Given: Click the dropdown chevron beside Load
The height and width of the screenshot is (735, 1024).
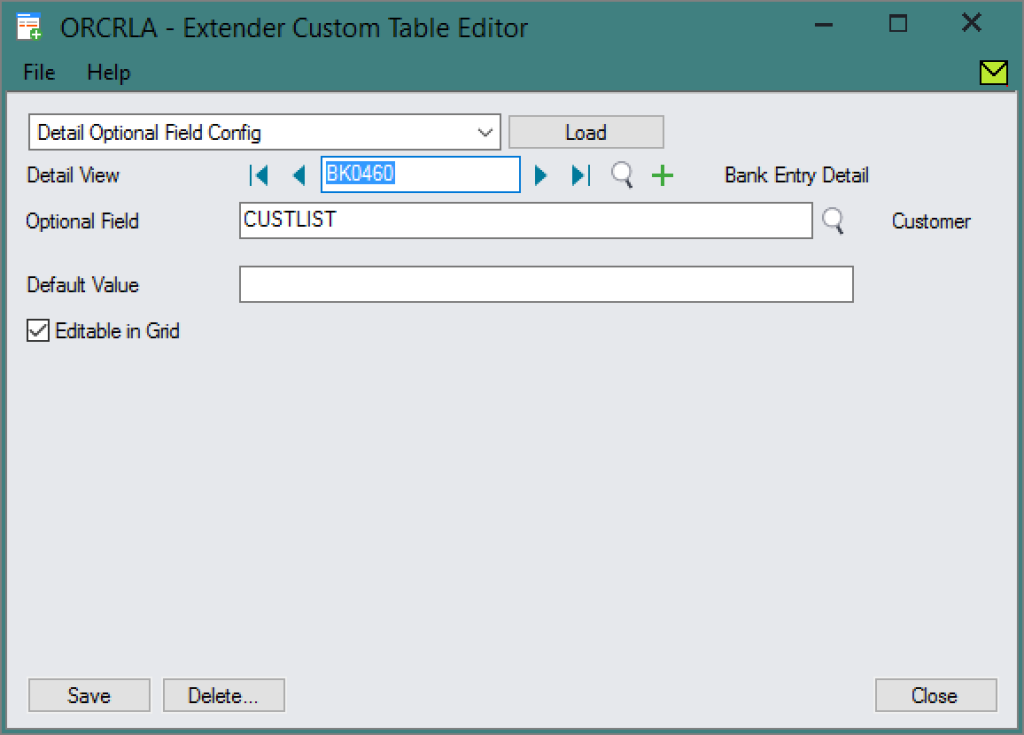Looking at the screenshot, I should [x=487, y=131].
